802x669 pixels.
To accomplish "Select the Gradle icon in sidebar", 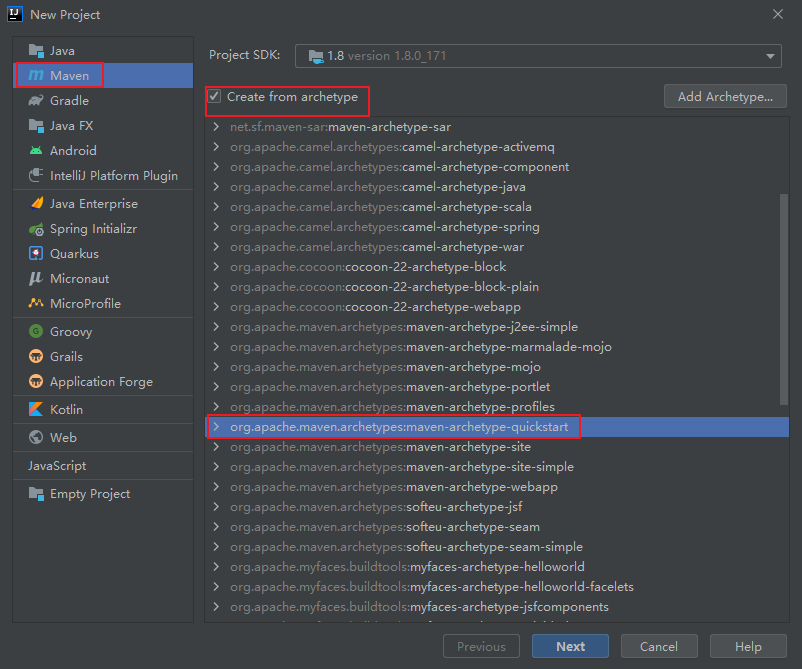I will tap(36, 100).
